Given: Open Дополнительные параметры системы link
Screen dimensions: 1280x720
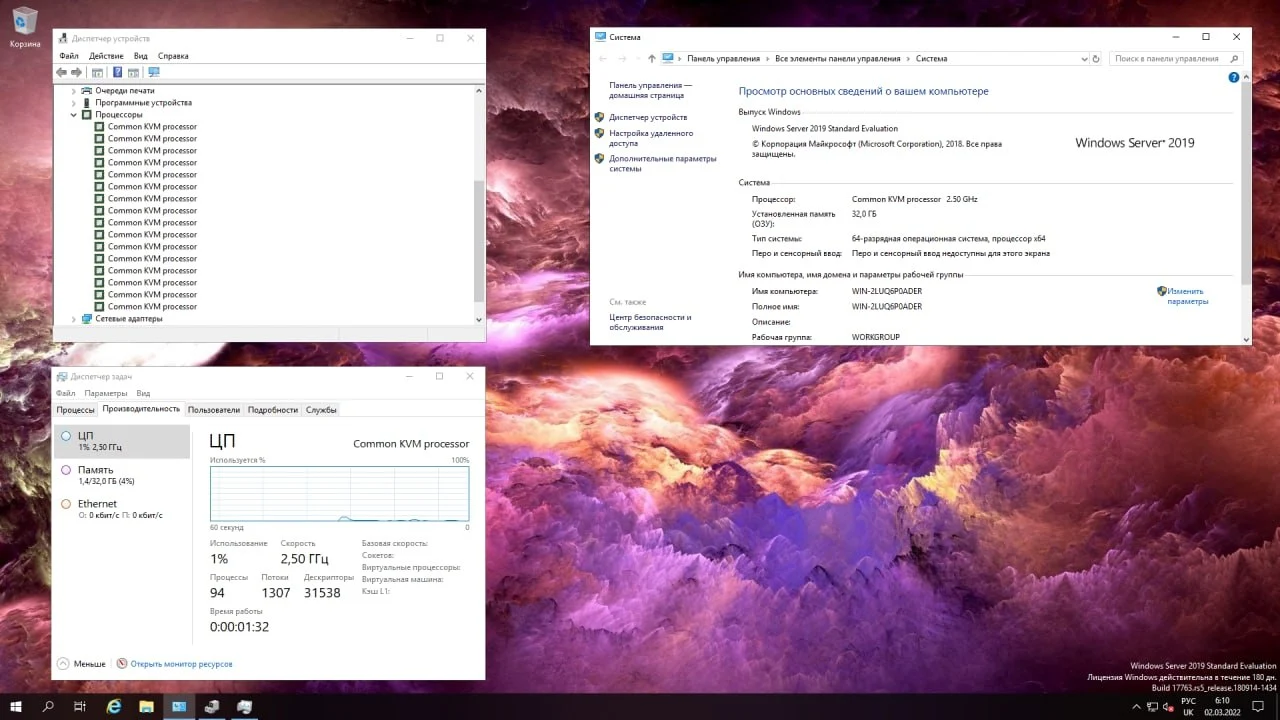Looking at the screenshot, I should pyautogui.click(x=663, y=163).
